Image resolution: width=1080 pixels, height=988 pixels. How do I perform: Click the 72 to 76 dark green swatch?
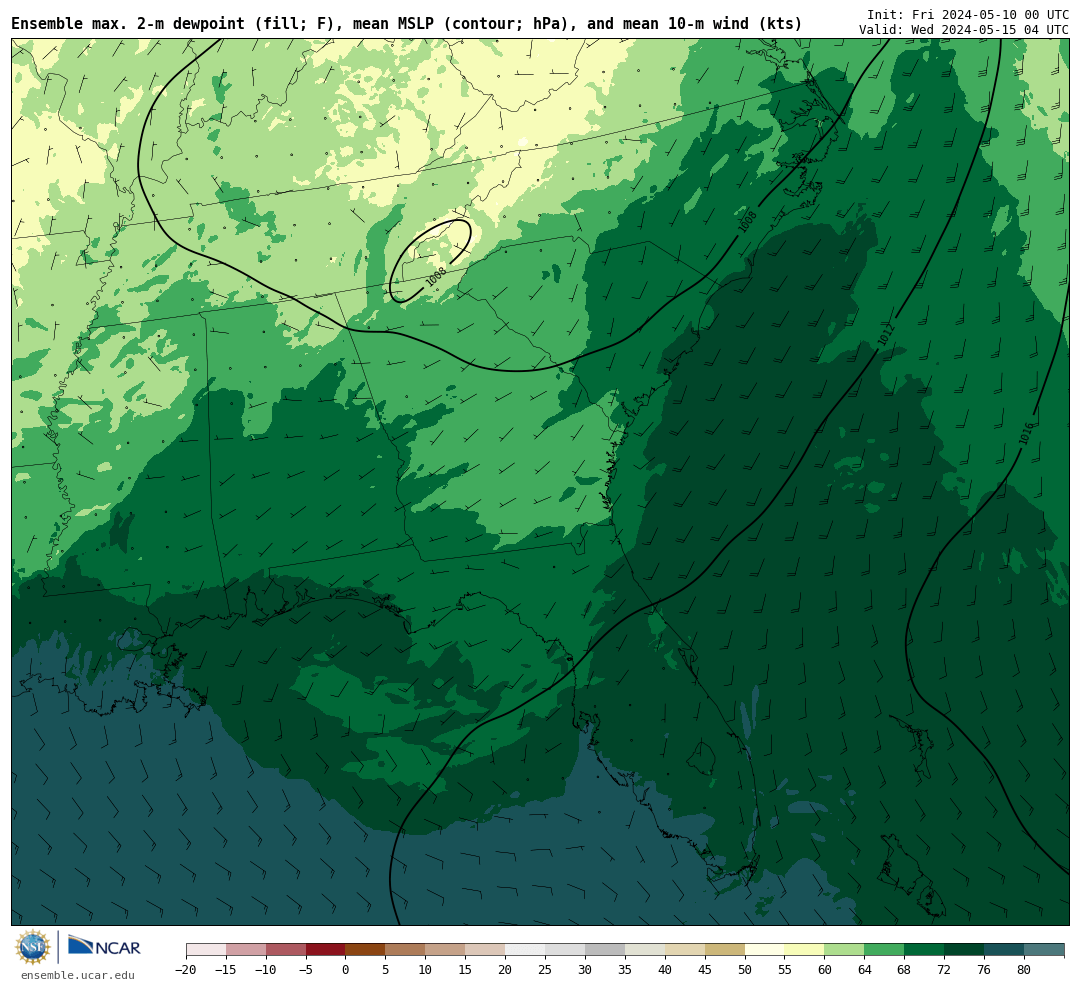[x=965, y=950]
